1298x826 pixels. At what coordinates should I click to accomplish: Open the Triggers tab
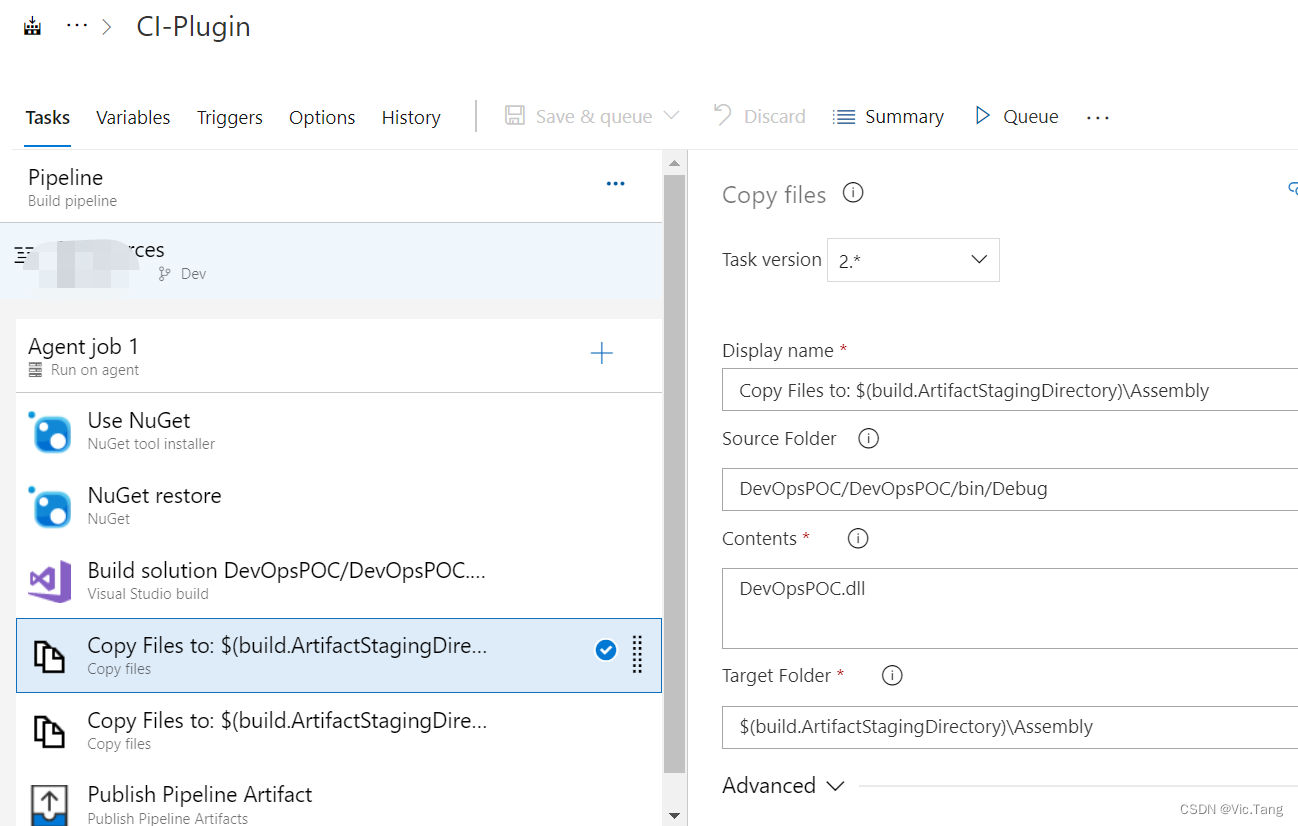pos(229,117)
